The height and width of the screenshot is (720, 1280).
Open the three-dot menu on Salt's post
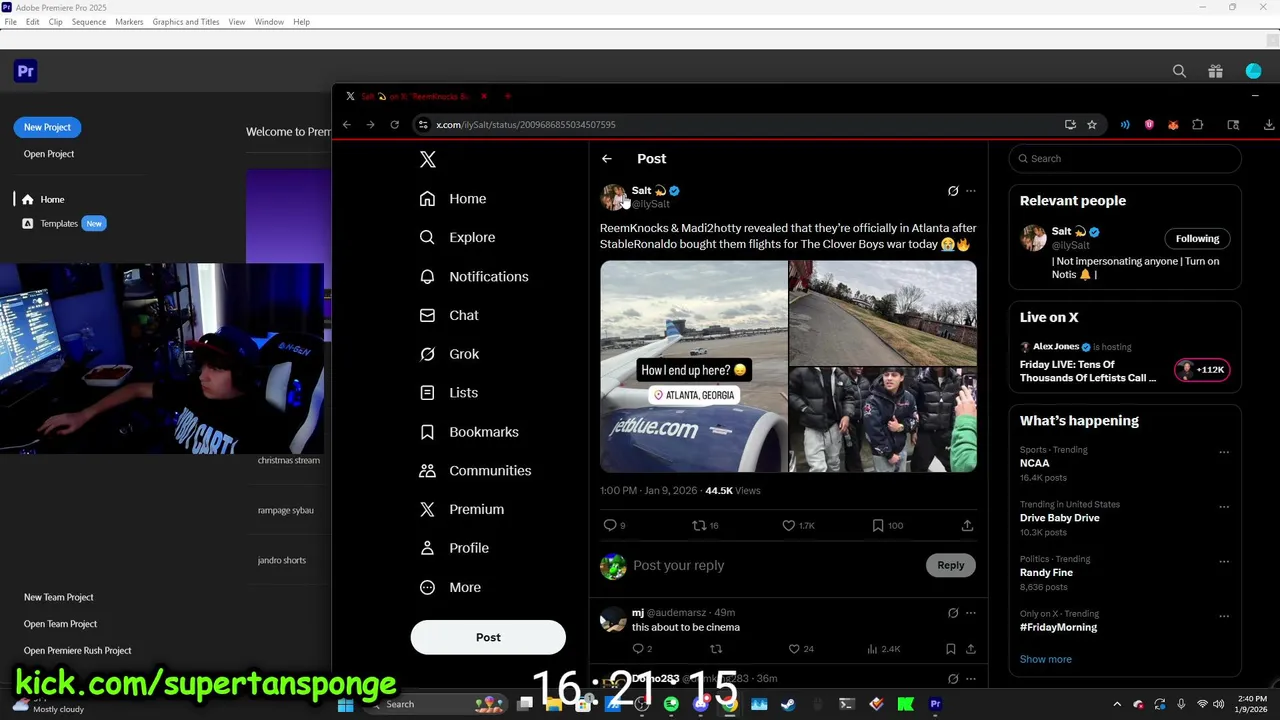(970, 191)
